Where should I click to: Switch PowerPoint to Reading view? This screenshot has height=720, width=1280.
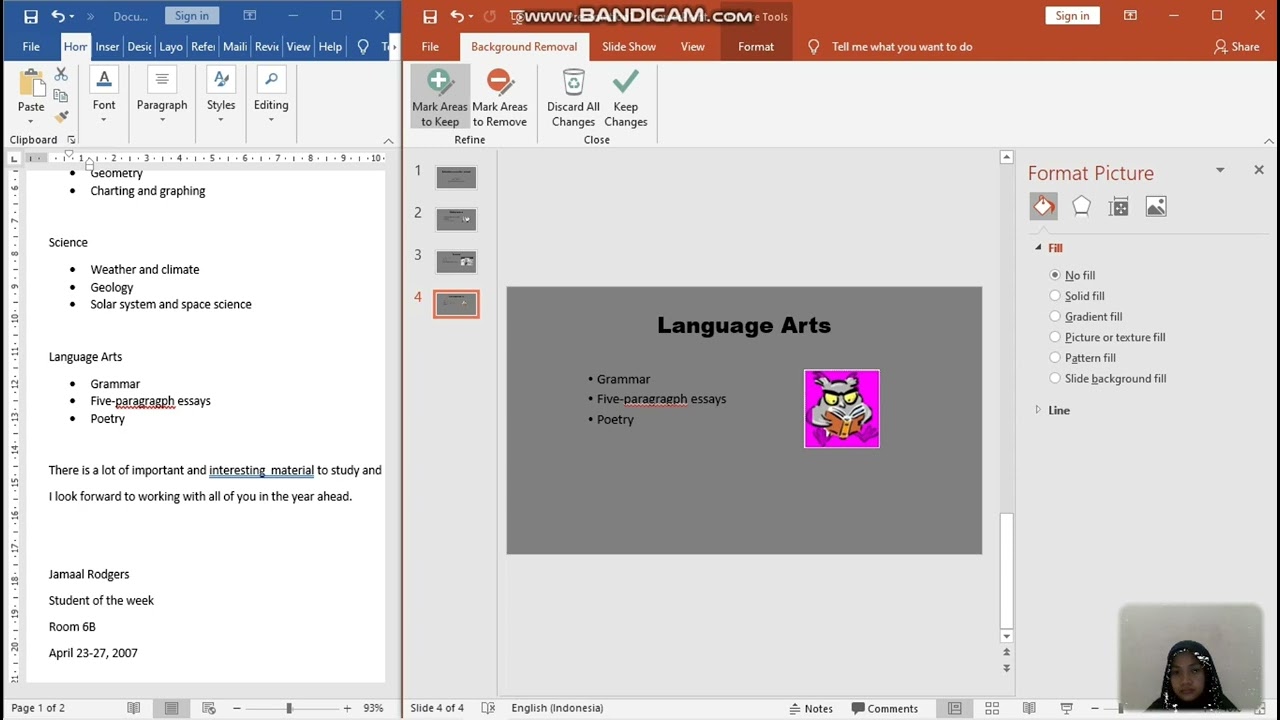(x=1029, y=708)
